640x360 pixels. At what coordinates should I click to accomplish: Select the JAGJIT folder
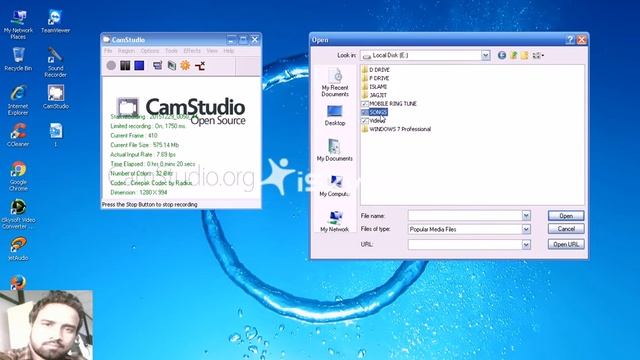pyautogui.click(x=374, y=95)
